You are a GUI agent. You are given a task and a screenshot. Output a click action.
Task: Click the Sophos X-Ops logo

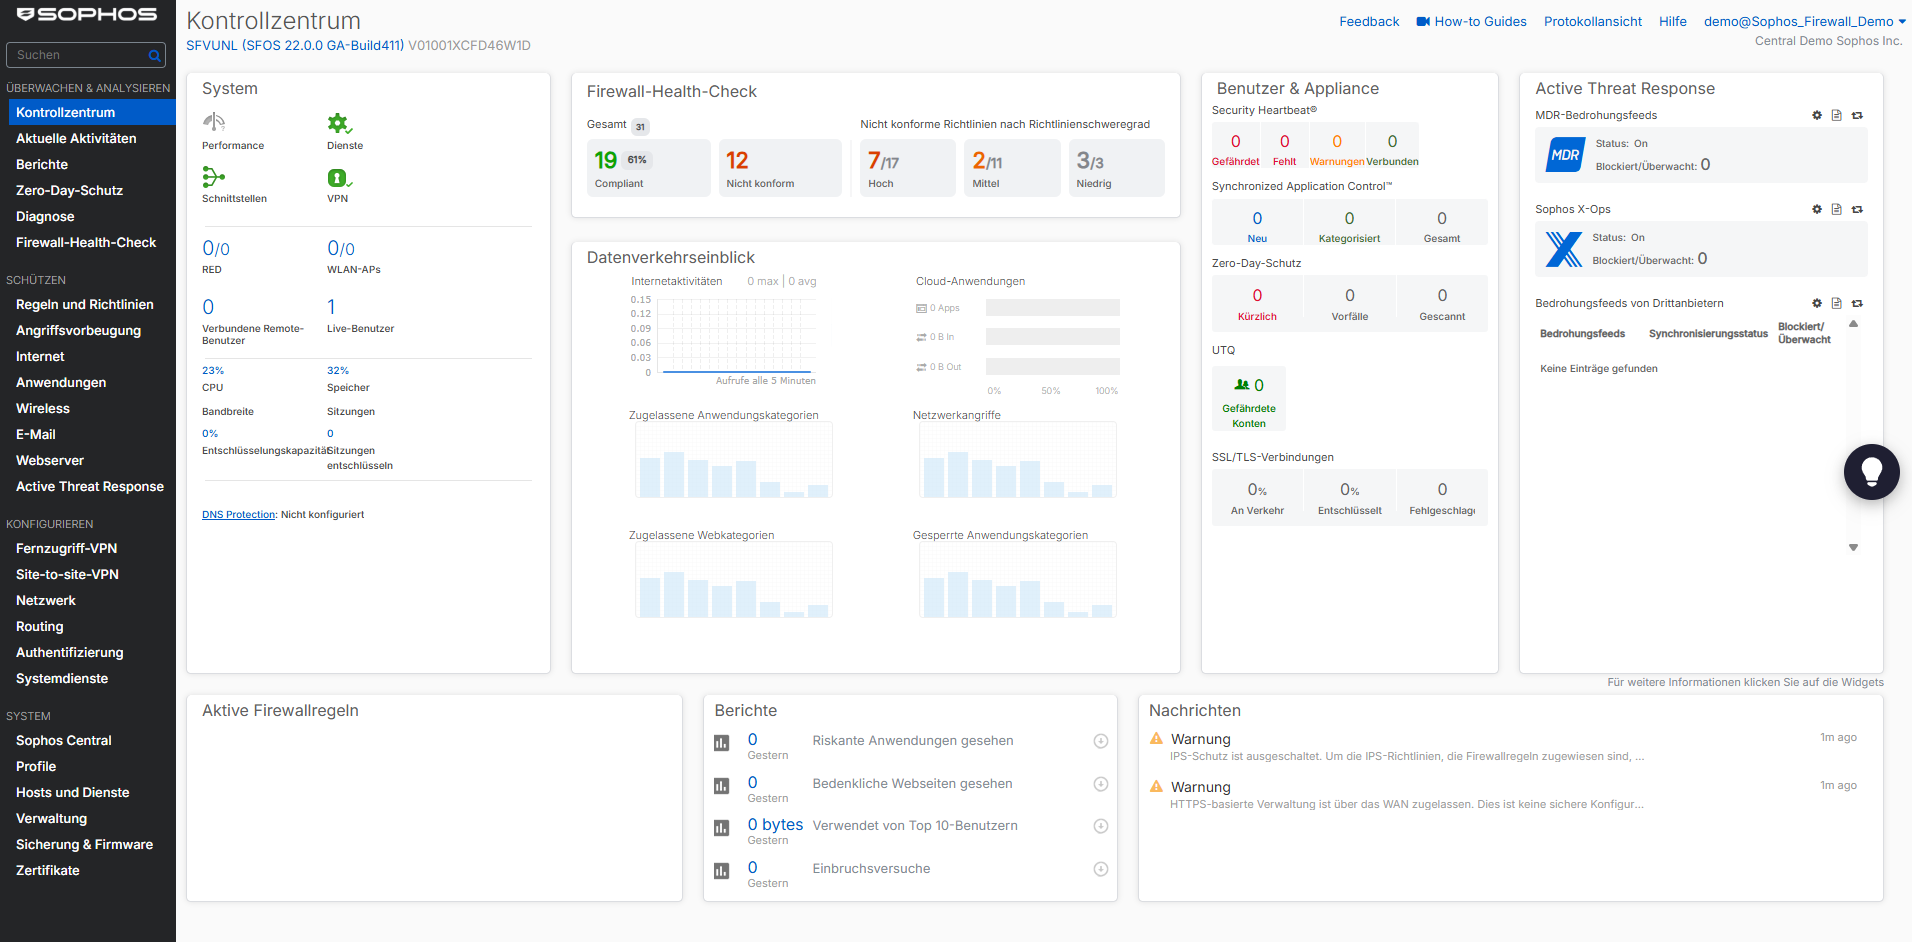pyautogui.click(x=1564, y=249)
